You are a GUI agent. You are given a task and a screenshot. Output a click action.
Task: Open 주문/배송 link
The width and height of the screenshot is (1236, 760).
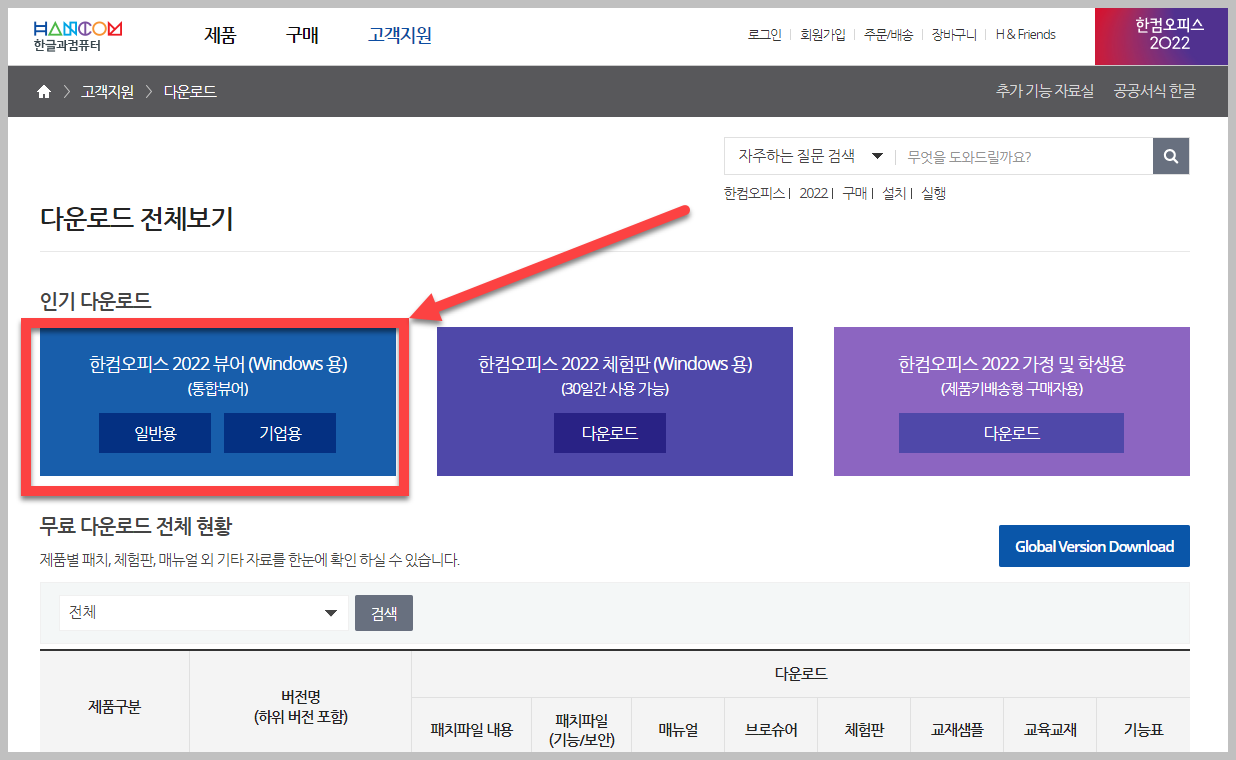[x=888, y=34]
